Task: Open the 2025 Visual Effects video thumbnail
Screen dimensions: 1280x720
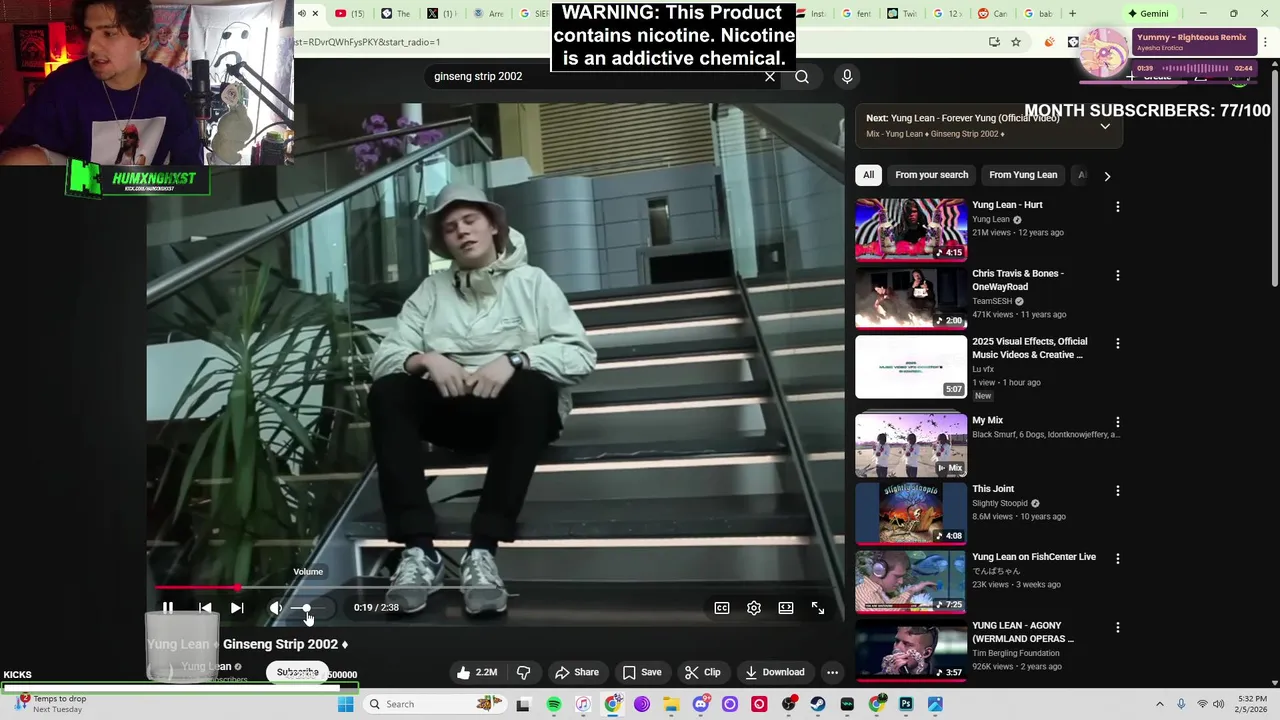Action: 911,366
